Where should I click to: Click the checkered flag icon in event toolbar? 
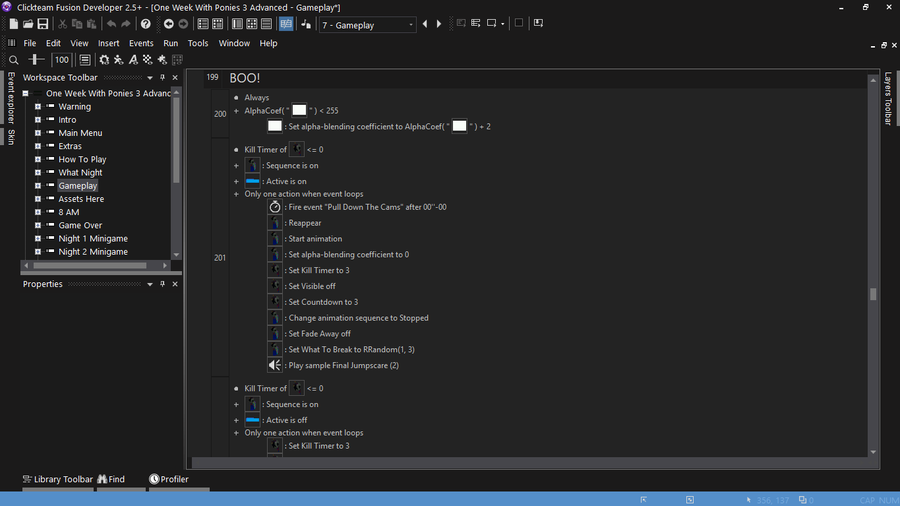click(148, 60)
